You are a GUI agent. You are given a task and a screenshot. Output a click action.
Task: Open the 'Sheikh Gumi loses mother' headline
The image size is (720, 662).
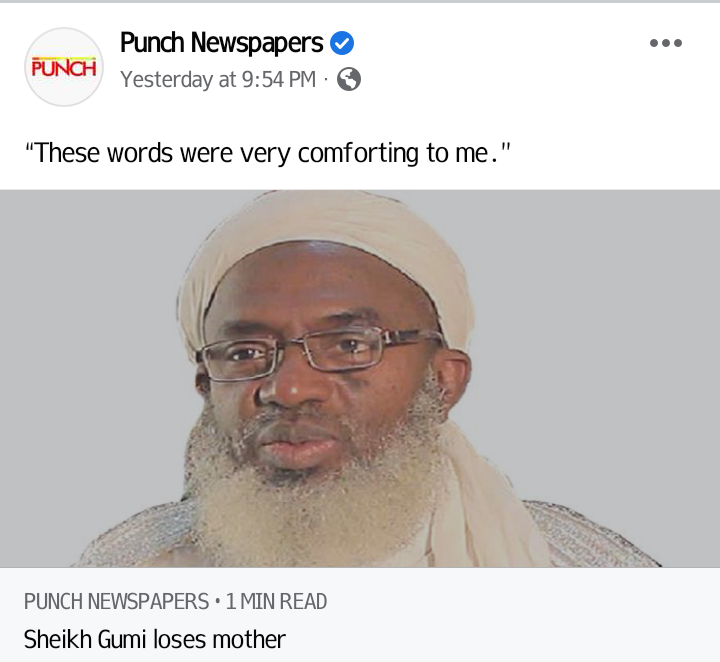[155, 640]
